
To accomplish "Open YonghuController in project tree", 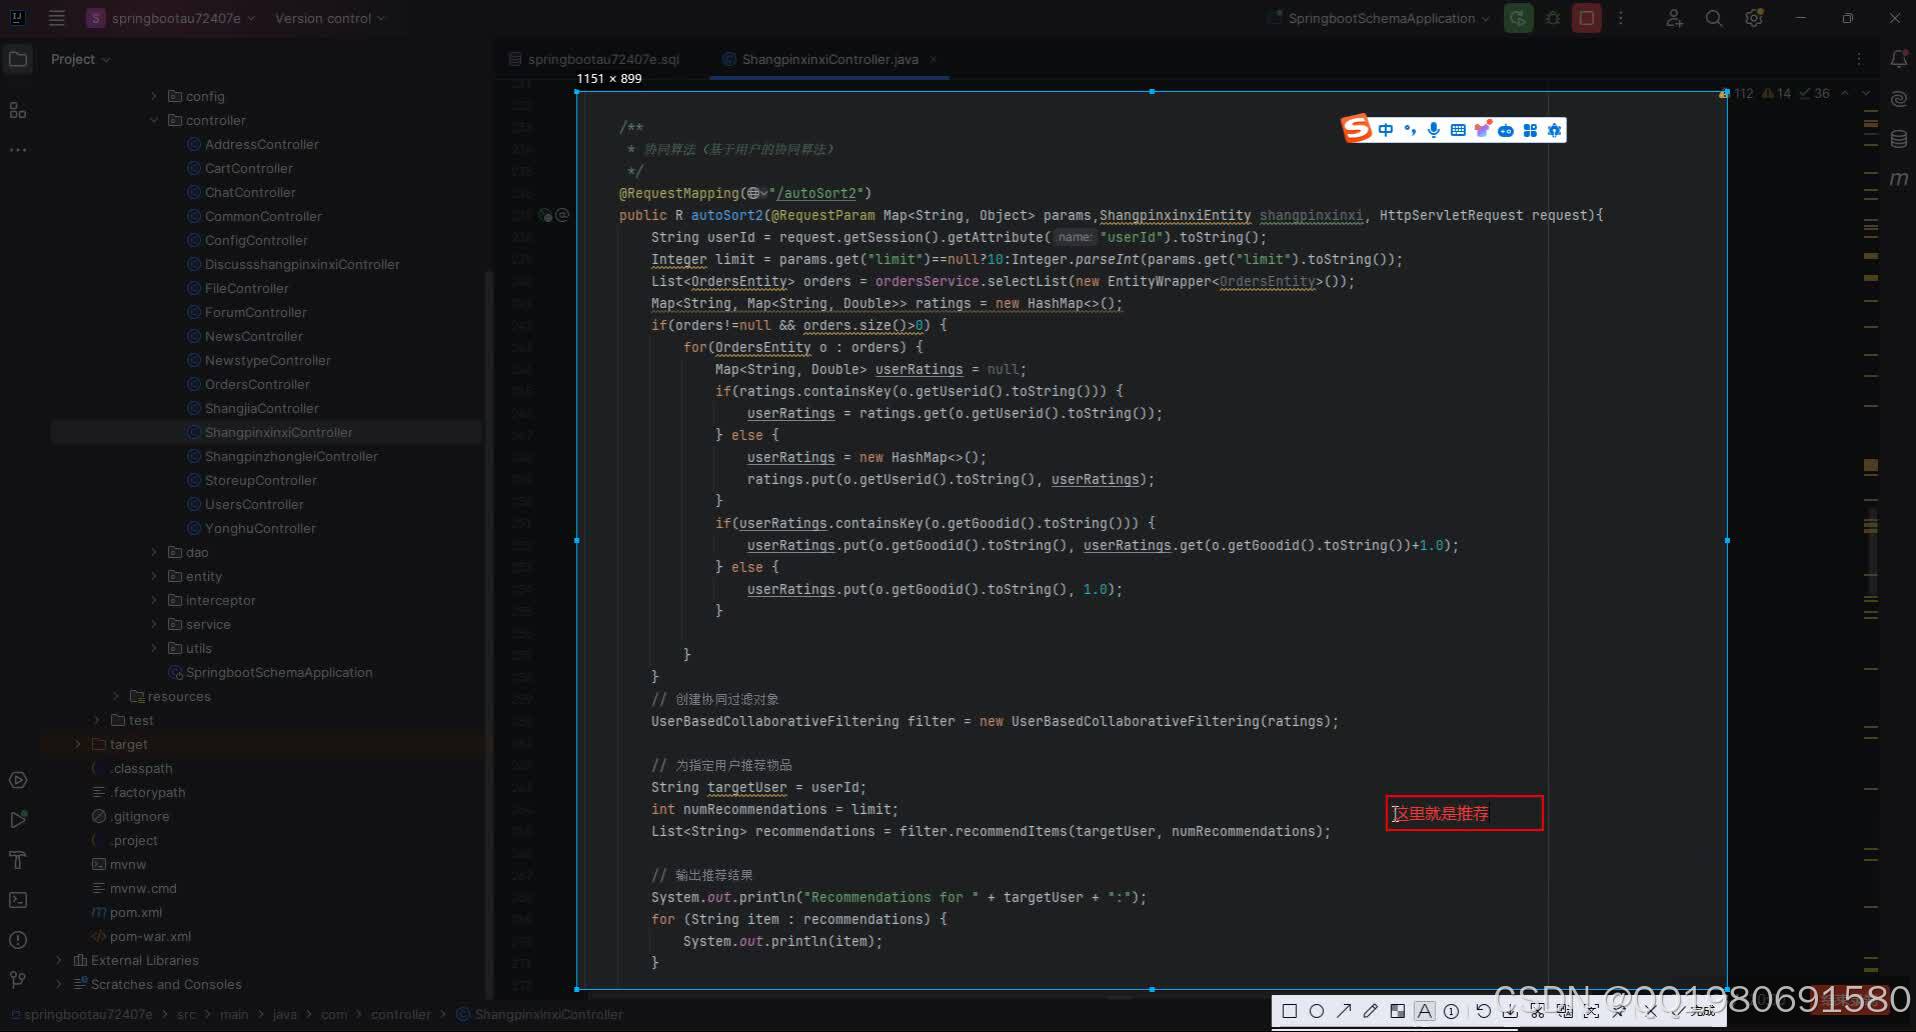I will [x=260, y=528].
